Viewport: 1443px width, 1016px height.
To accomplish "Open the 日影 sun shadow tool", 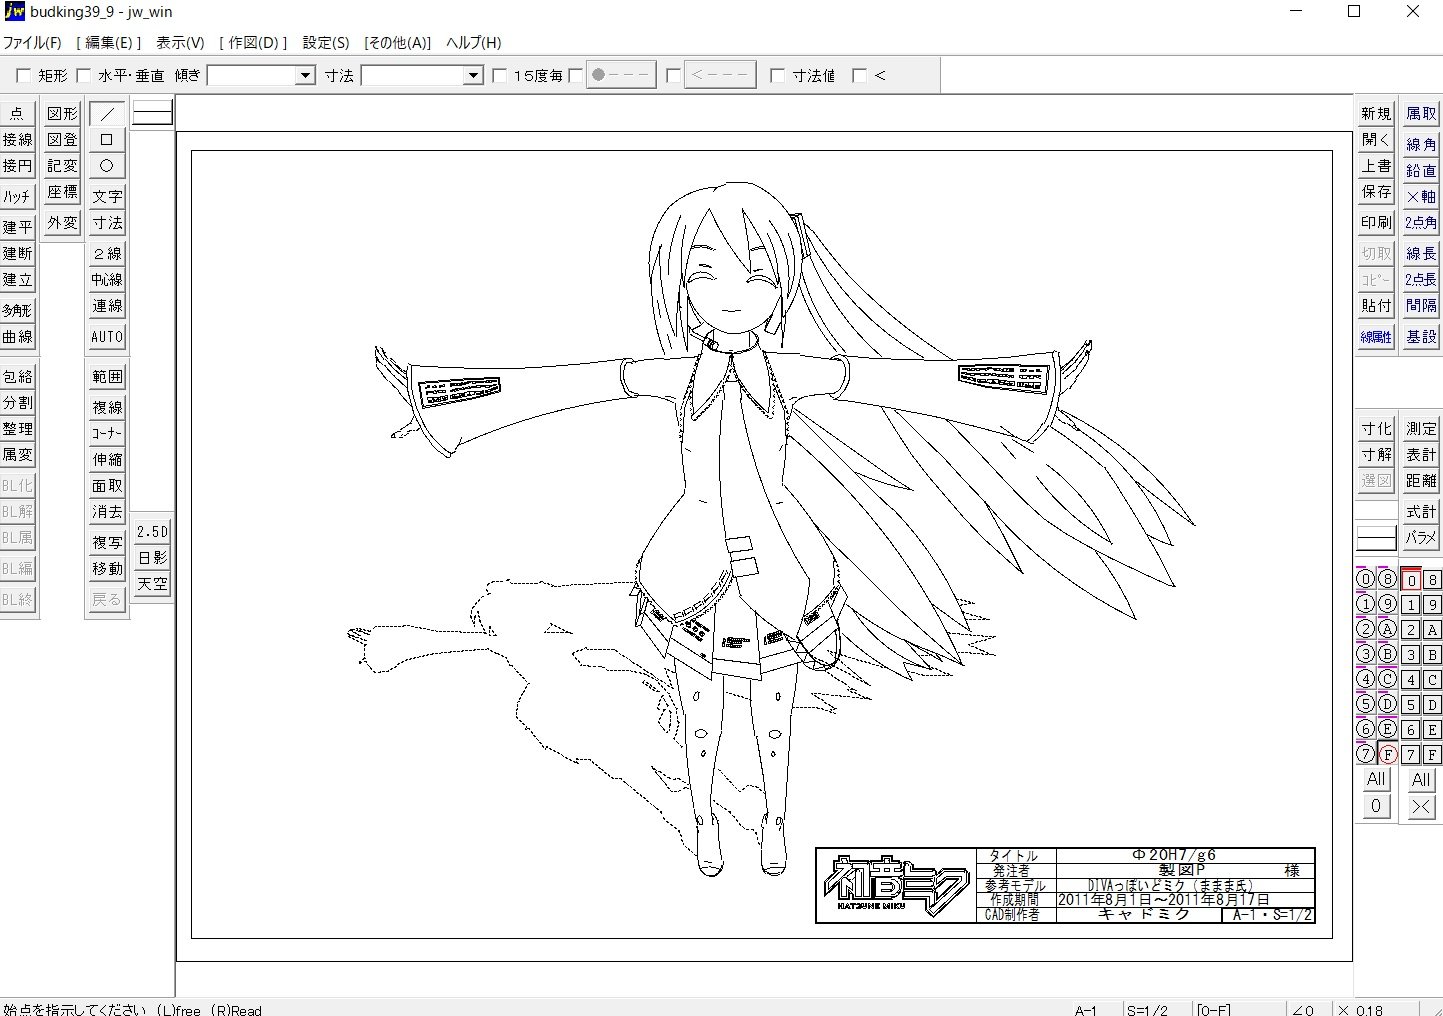I will (152, 557).
